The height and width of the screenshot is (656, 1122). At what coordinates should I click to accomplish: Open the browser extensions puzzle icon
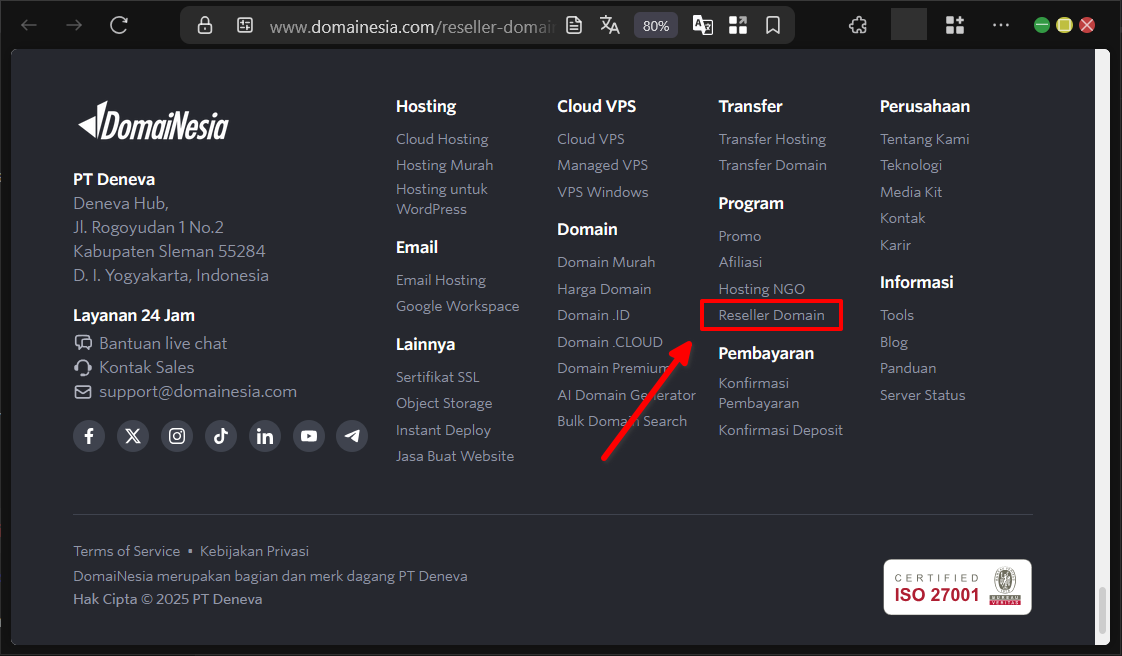[x=857, y=26]
